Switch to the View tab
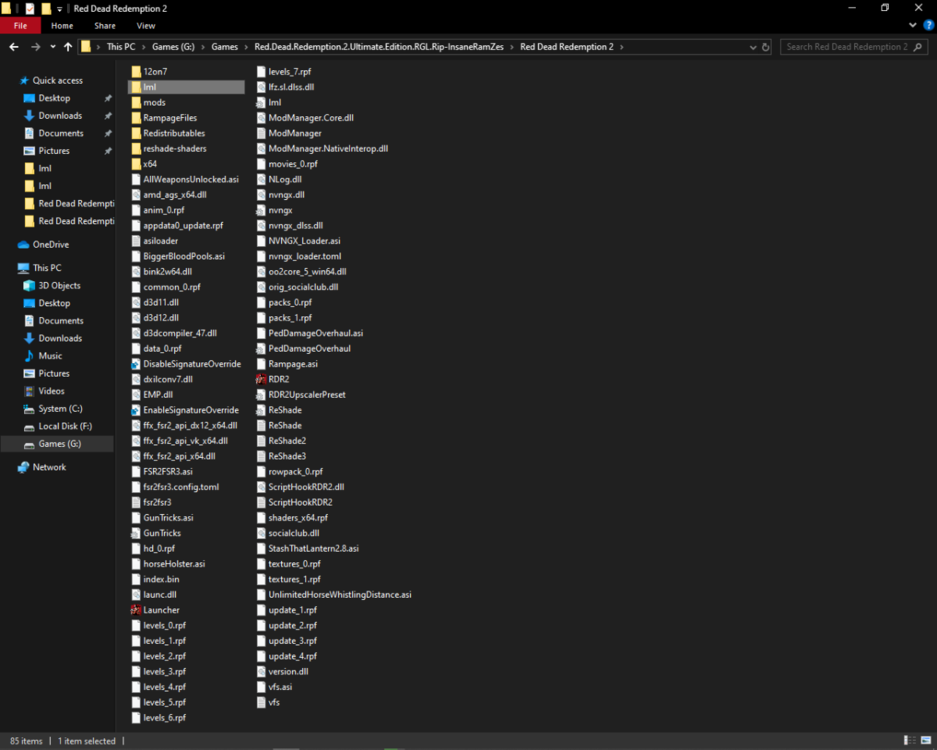 point(146,25)
